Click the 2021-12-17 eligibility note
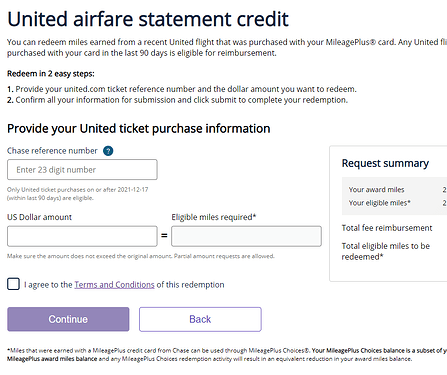 78,194
